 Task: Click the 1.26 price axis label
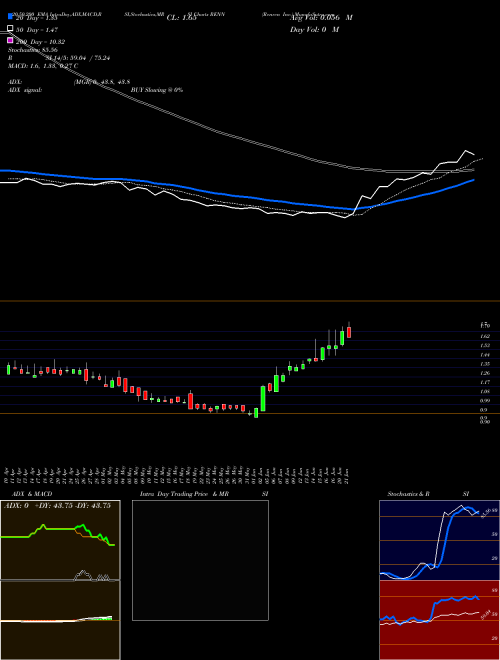485,373
